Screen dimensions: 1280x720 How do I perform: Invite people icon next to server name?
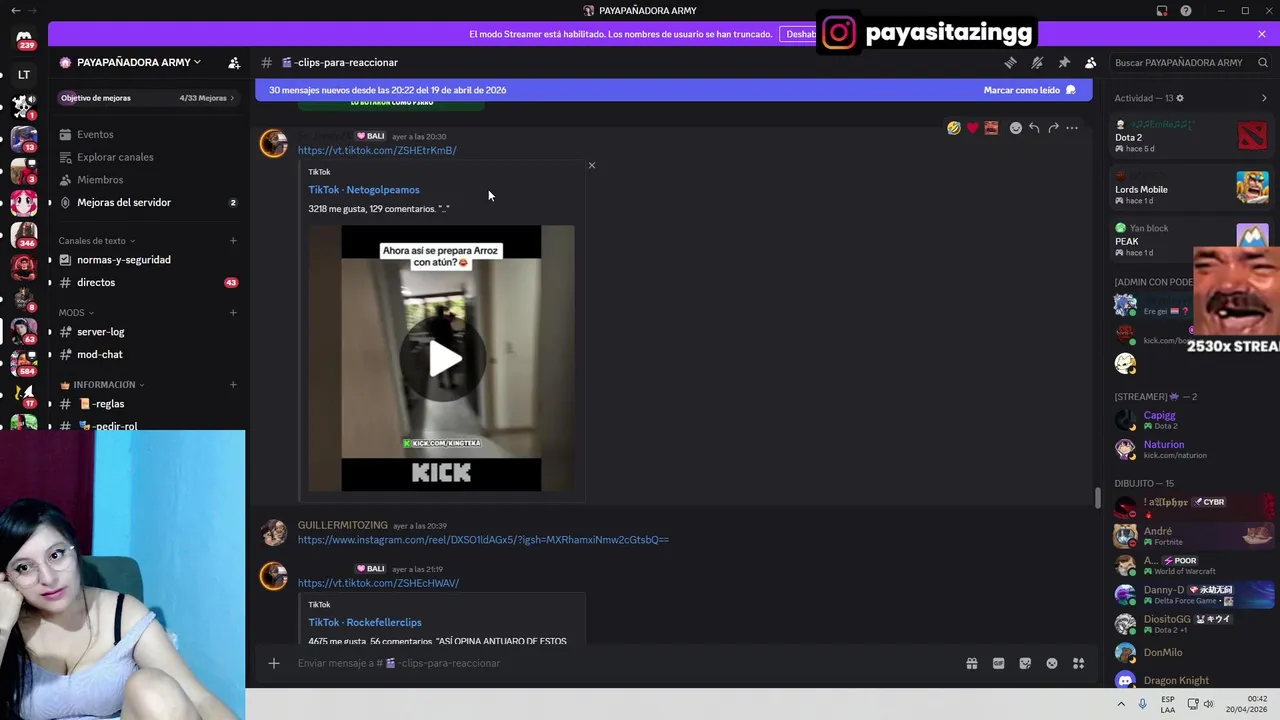234,62
